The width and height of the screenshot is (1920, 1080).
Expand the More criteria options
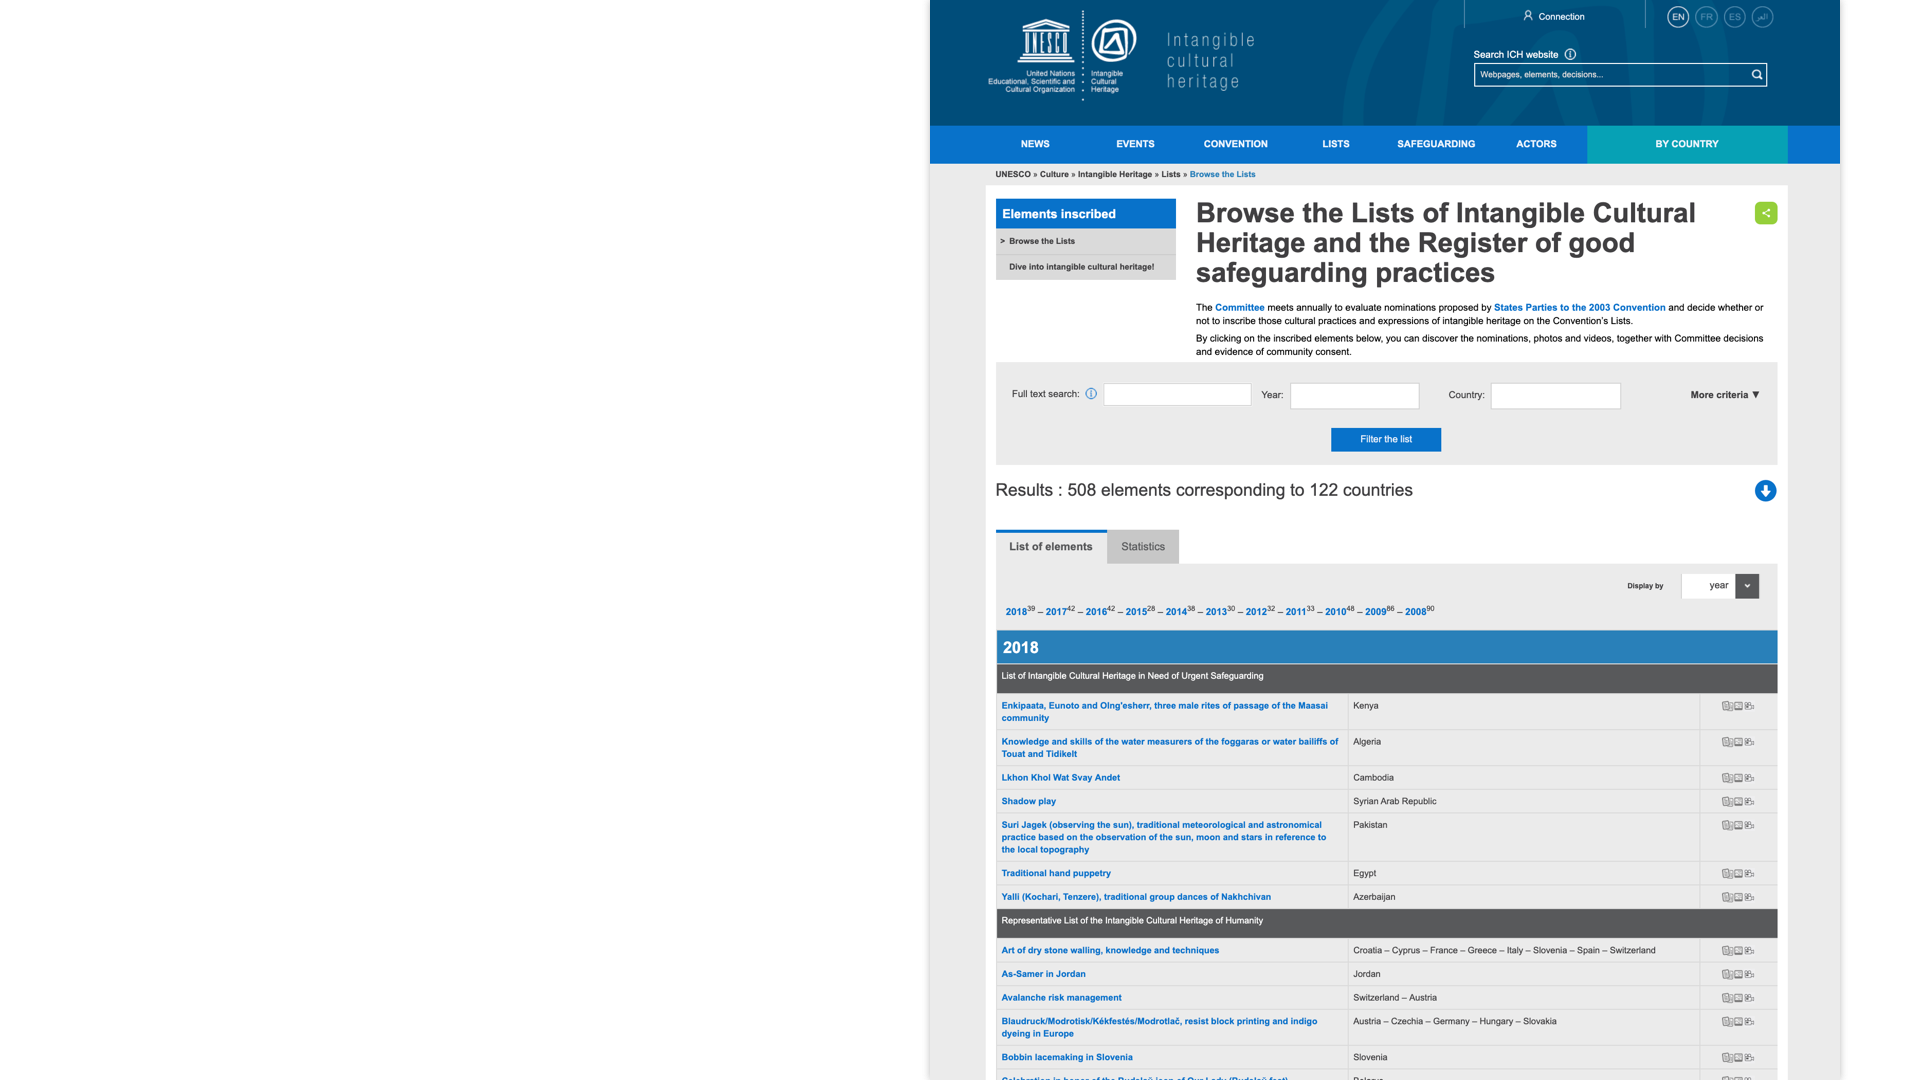1724,395
